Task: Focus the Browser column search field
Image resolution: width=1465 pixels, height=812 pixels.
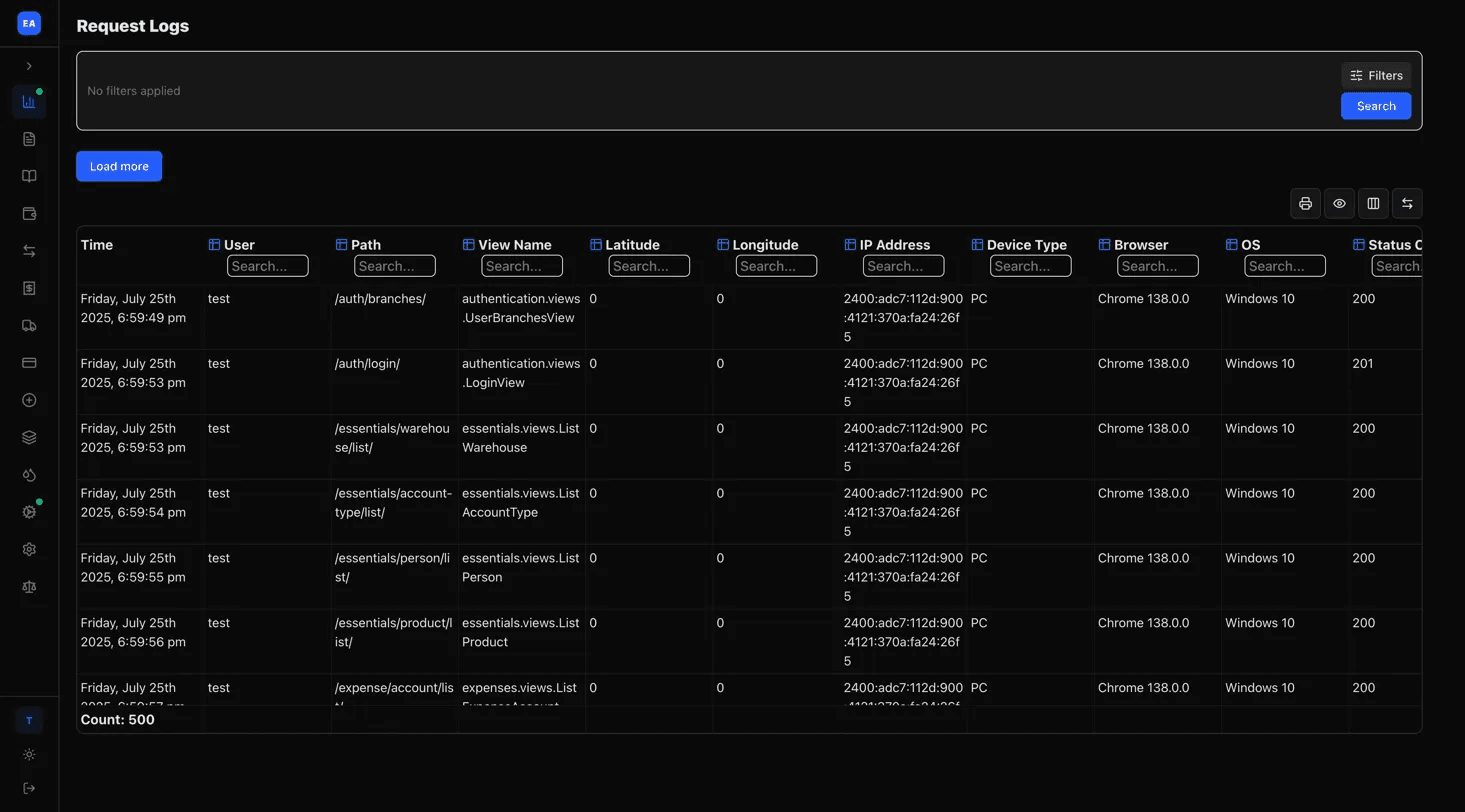Action: (1158, 266)
